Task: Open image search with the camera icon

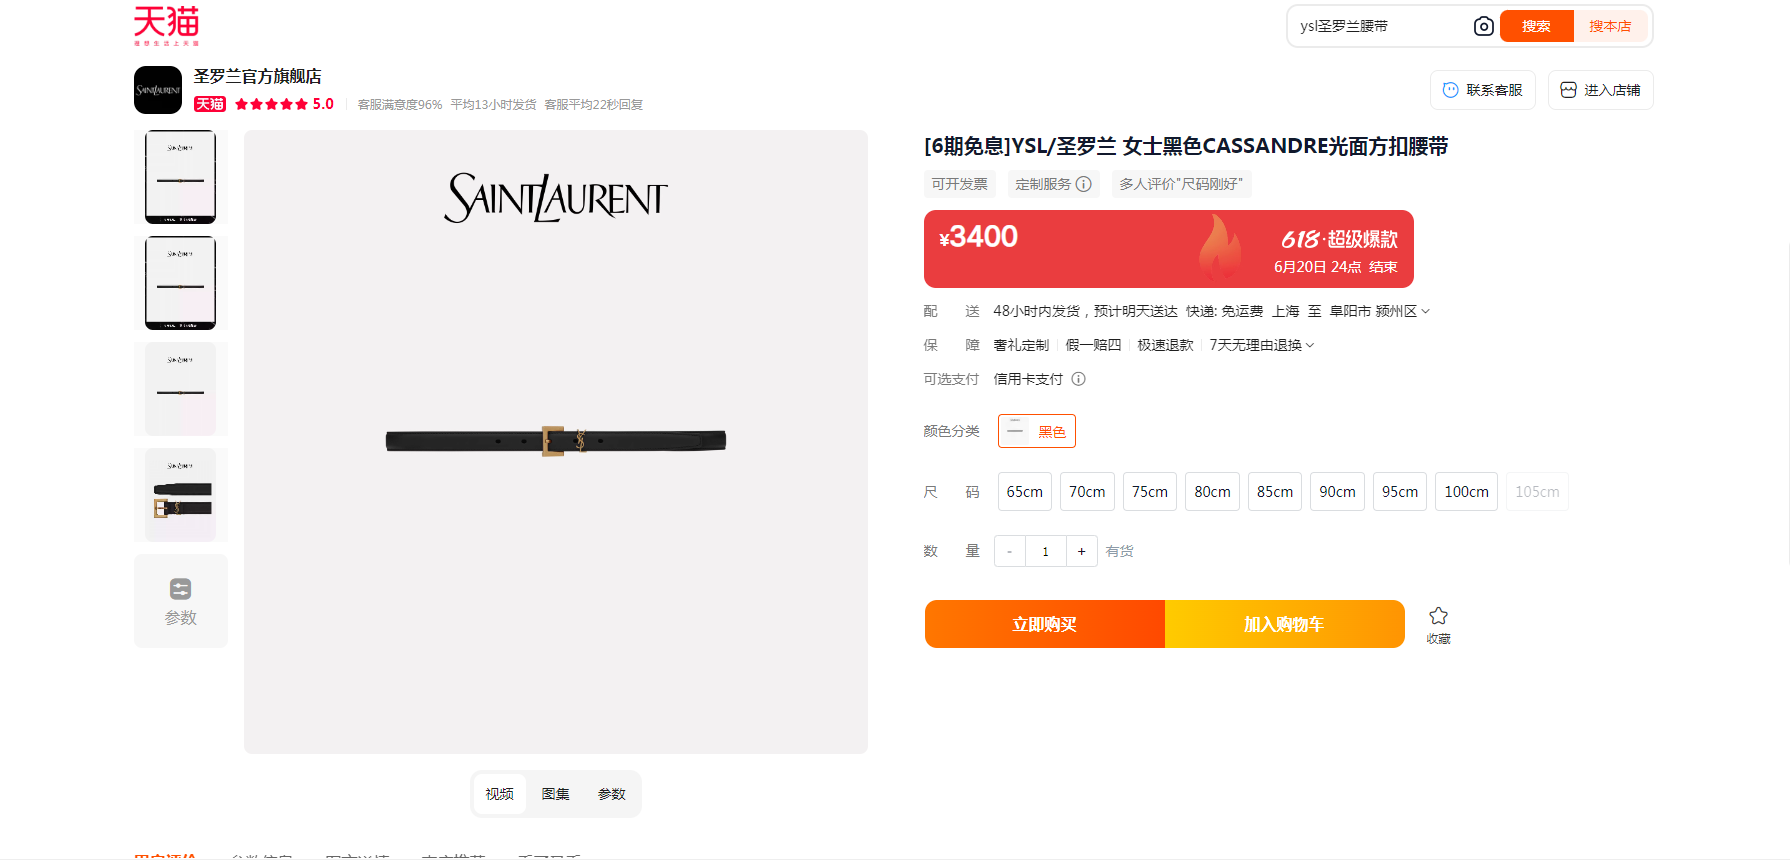Action: point(1484,26)
